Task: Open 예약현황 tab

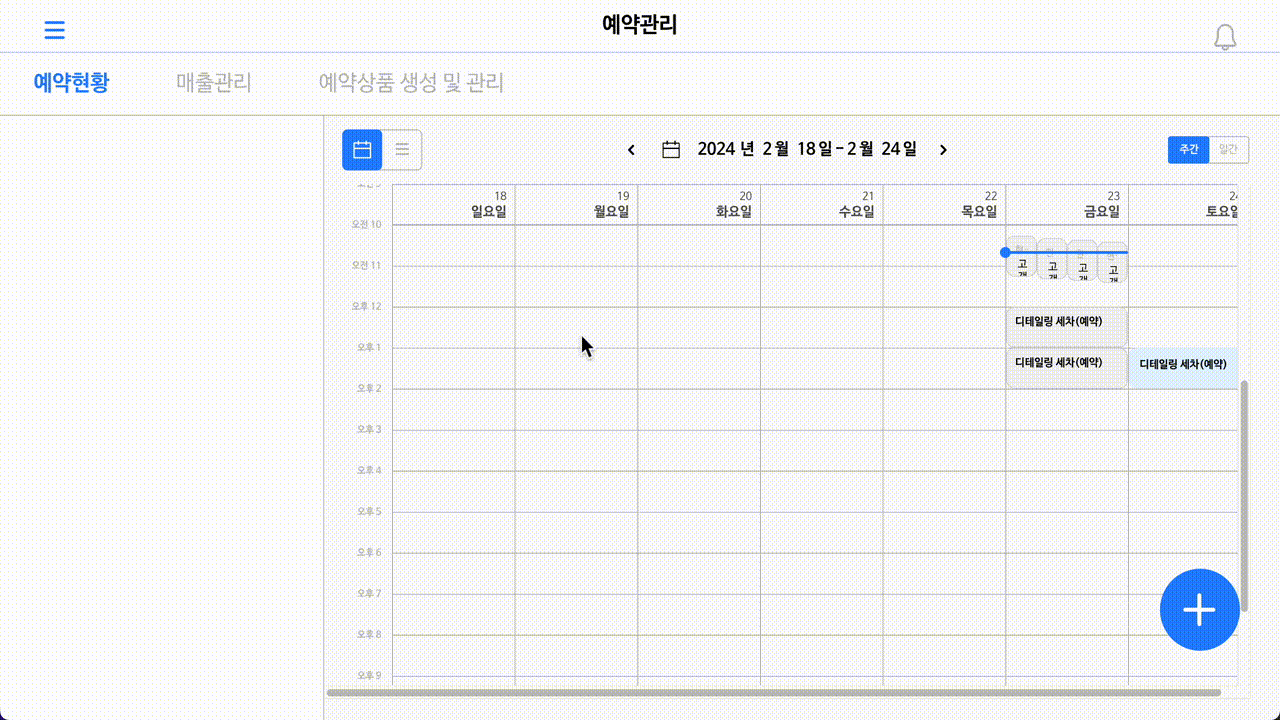Action: pyautogui.click(x=71, y=83)
